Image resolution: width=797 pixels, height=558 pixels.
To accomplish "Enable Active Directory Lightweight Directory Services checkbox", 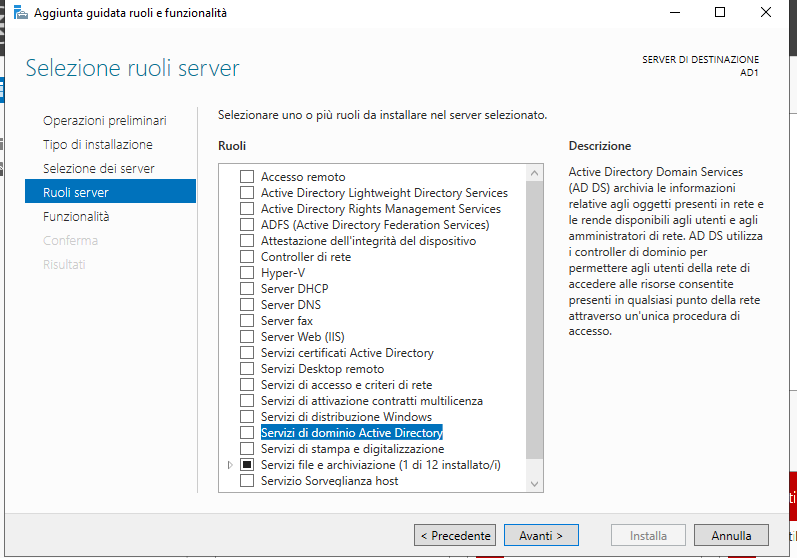I will [x=247, y=193].
